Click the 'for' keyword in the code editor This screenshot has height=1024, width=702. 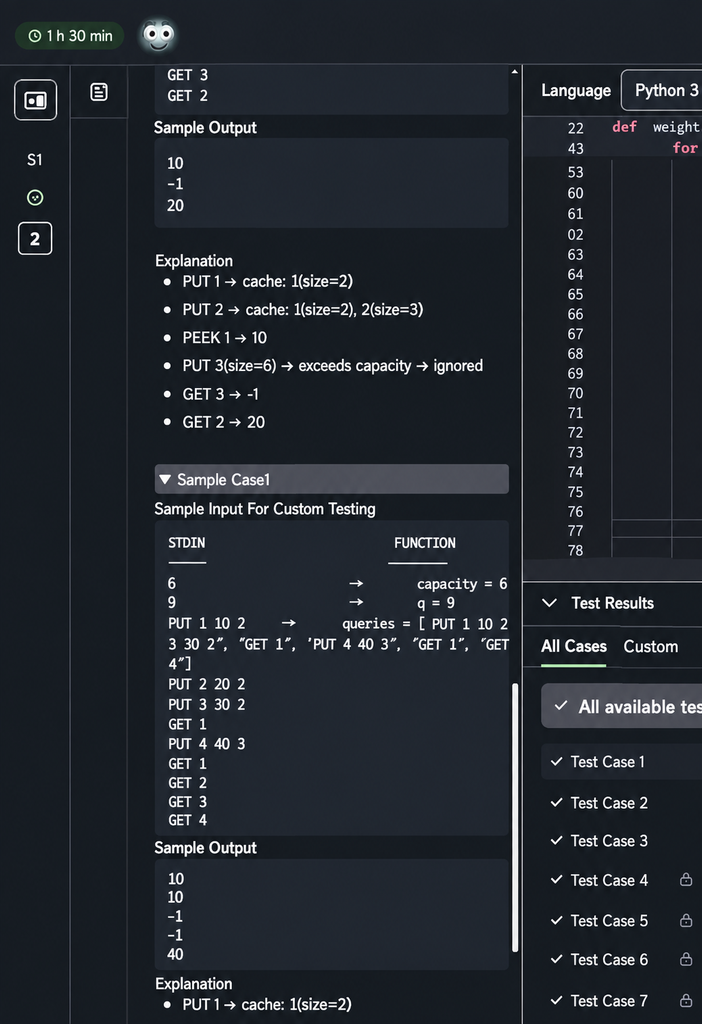click(685, 148)
